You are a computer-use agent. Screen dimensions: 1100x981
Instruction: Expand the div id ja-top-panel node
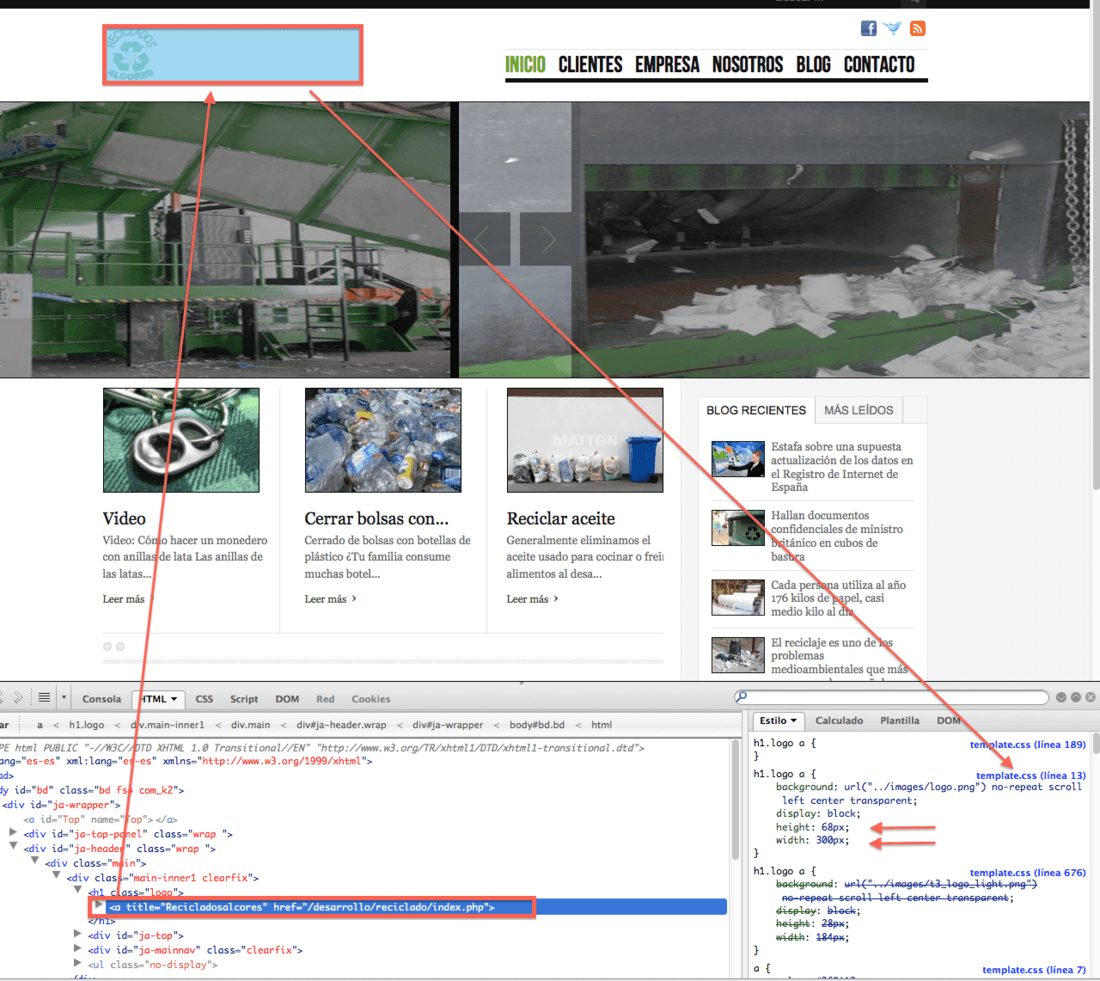point(13,832)
